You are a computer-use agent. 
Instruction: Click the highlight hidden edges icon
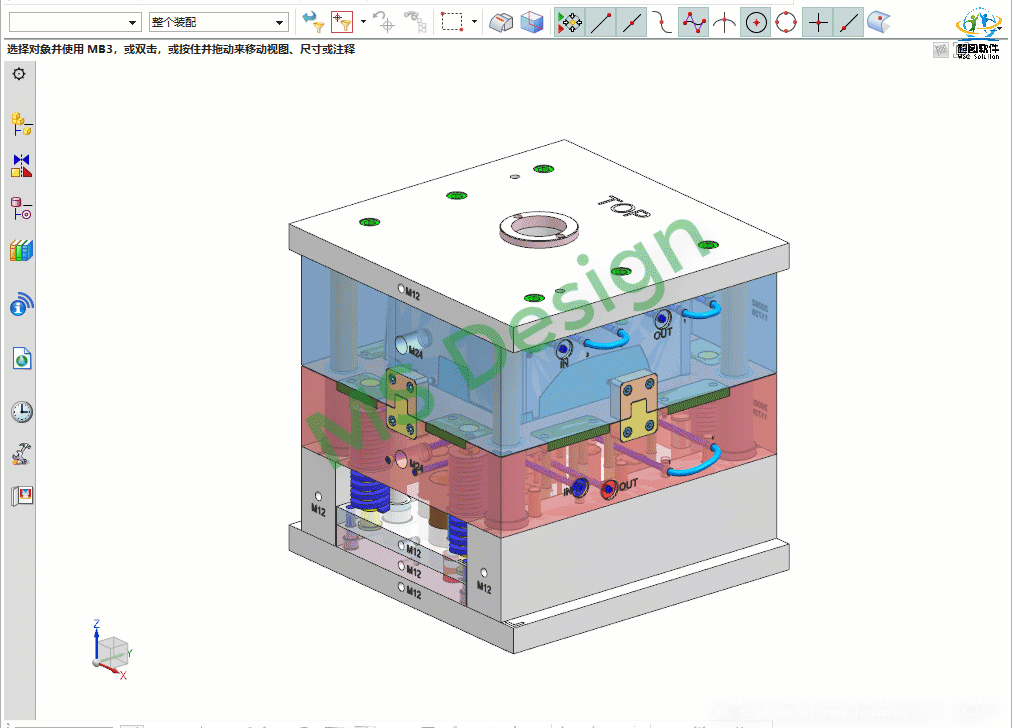pyautogui.click(x=501, y=22)
